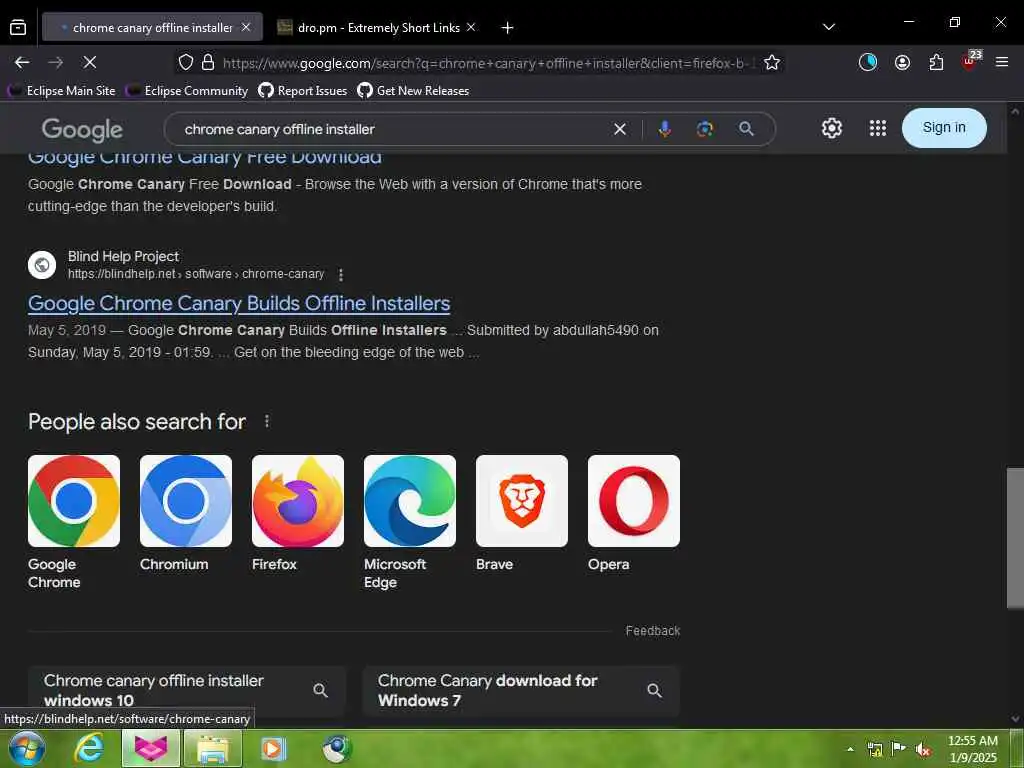Open Google Chrome Canary Builds Offline Installers link

[239, 304]
